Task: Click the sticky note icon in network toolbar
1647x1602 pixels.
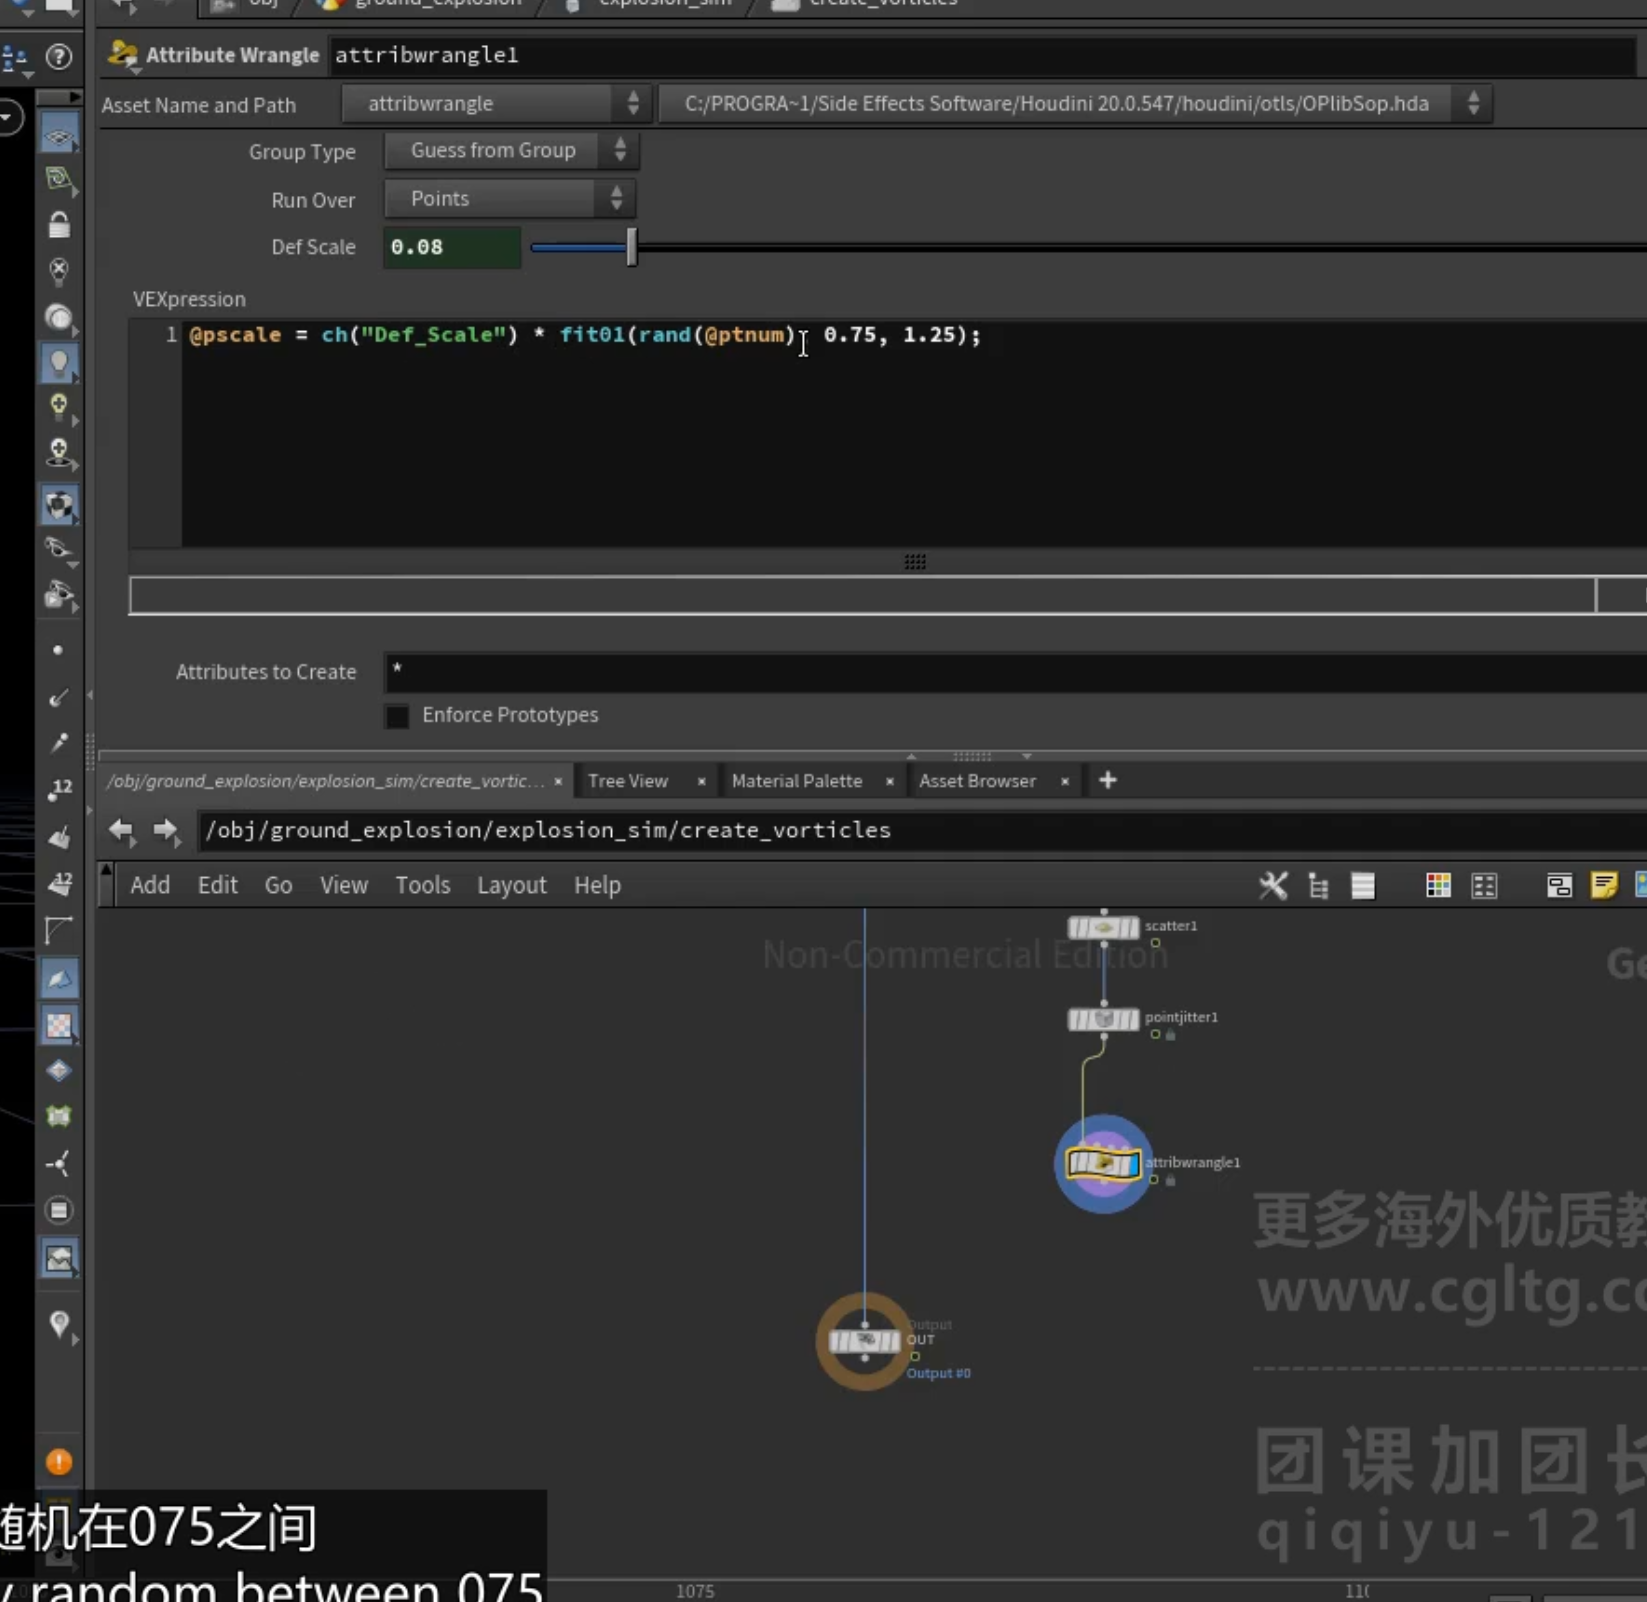Action: click(x=1603, y=885)
